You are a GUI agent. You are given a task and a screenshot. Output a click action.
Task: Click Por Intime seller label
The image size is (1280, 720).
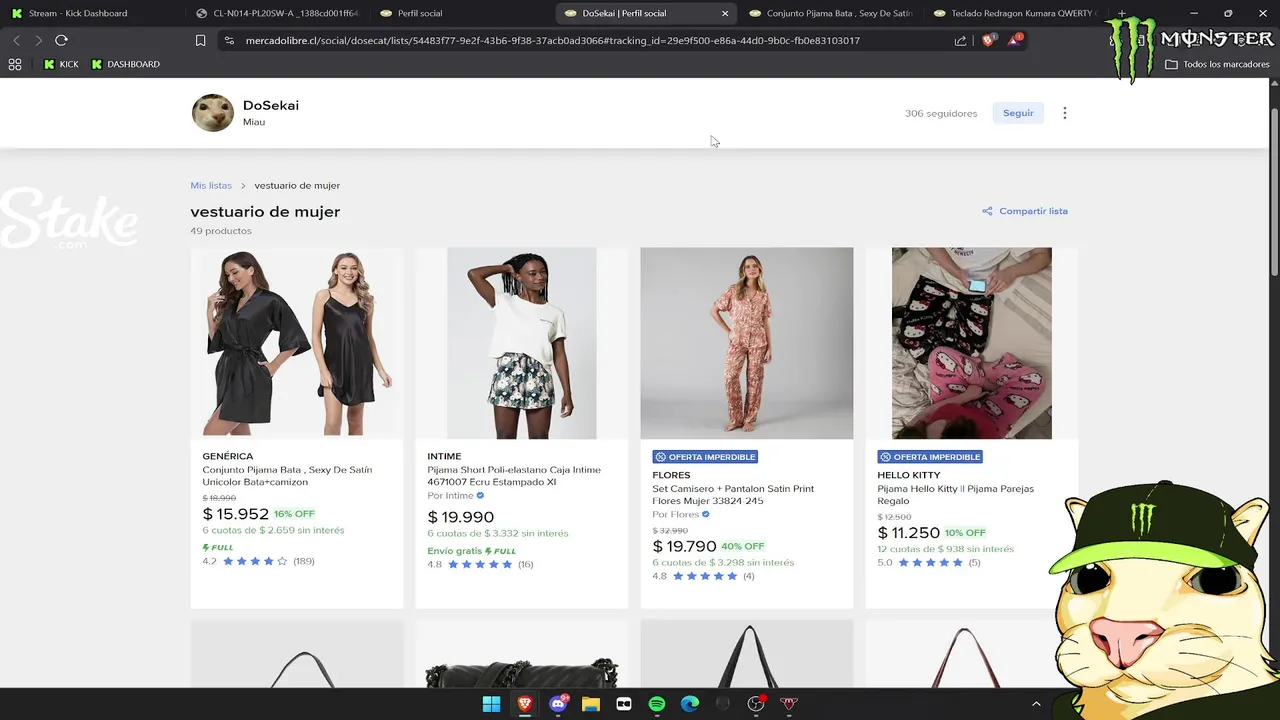click(456, 496)
